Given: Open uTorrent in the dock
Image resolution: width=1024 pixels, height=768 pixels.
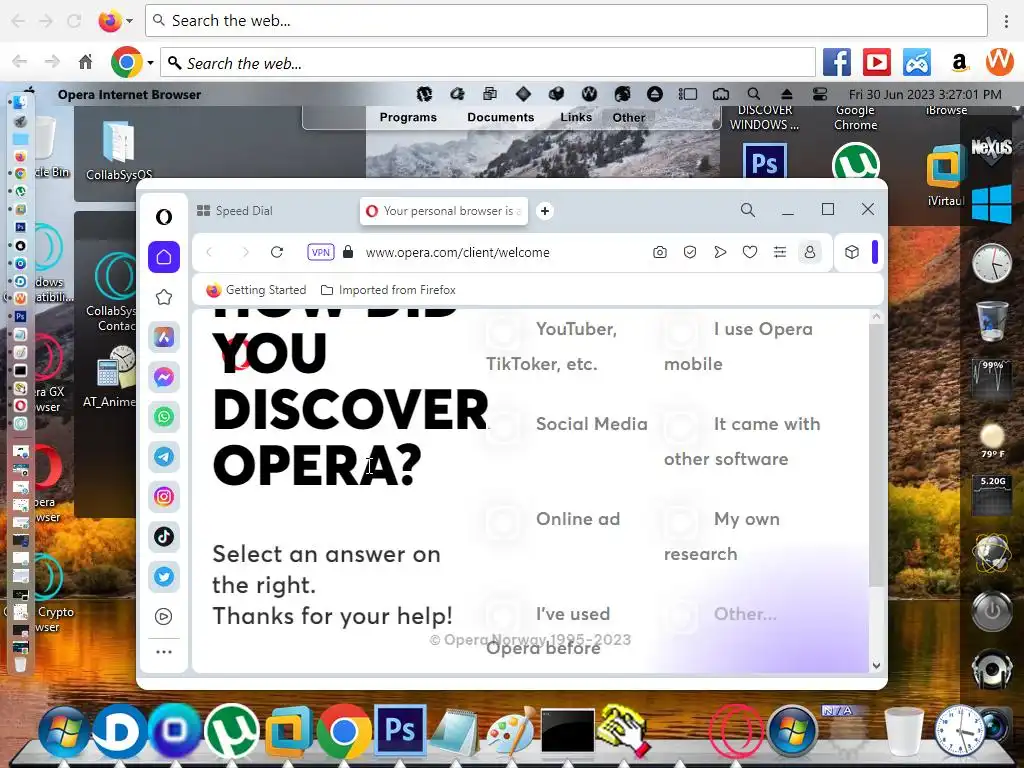Looking at the screenshot, I should [x=232, y=731].
